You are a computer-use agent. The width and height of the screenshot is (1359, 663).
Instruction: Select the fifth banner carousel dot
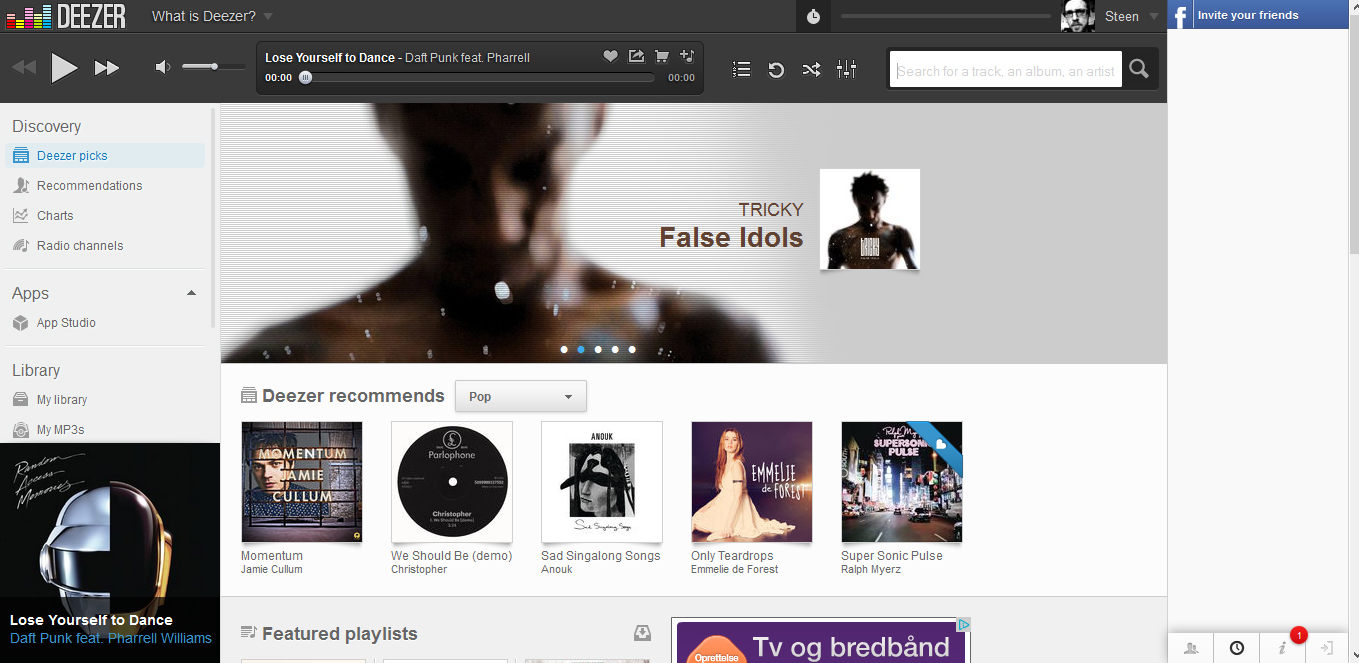[x=632, y=350]
